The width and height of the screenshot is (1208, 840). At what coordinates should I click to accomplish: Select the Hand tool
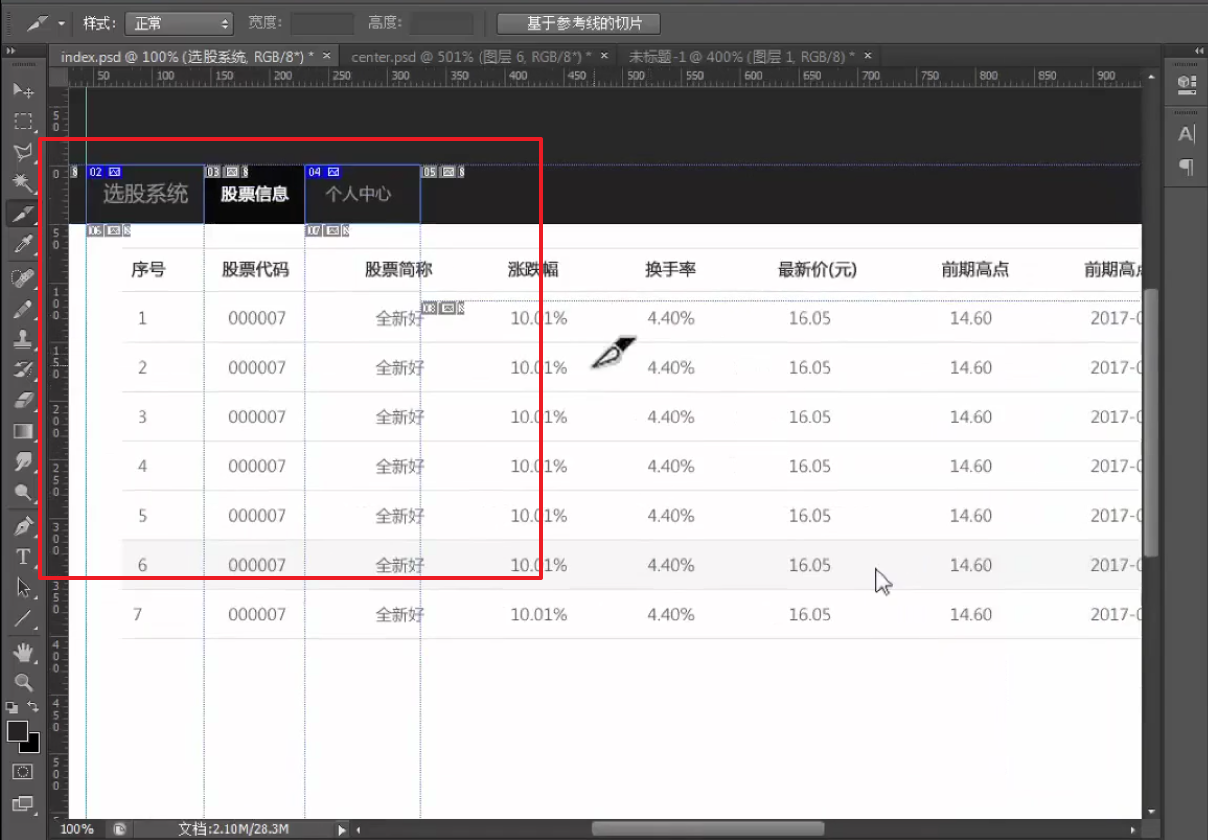point(23,652)
